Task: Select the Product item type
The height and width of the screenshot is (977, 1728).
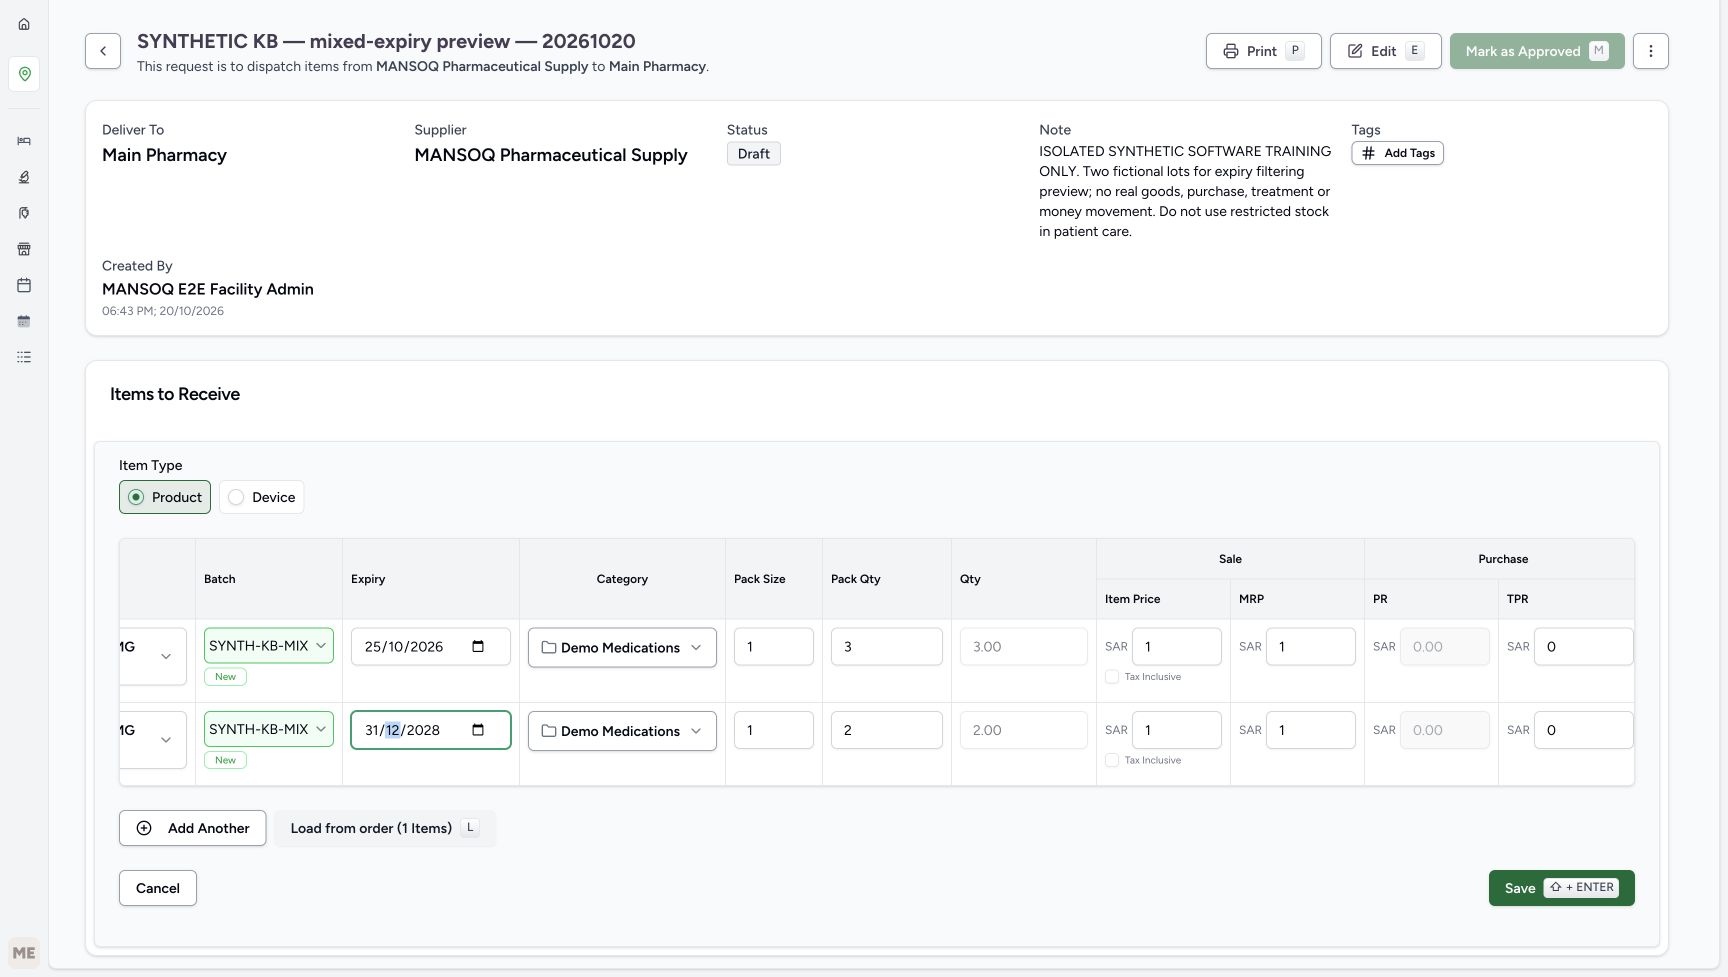Action: (165, 497)
